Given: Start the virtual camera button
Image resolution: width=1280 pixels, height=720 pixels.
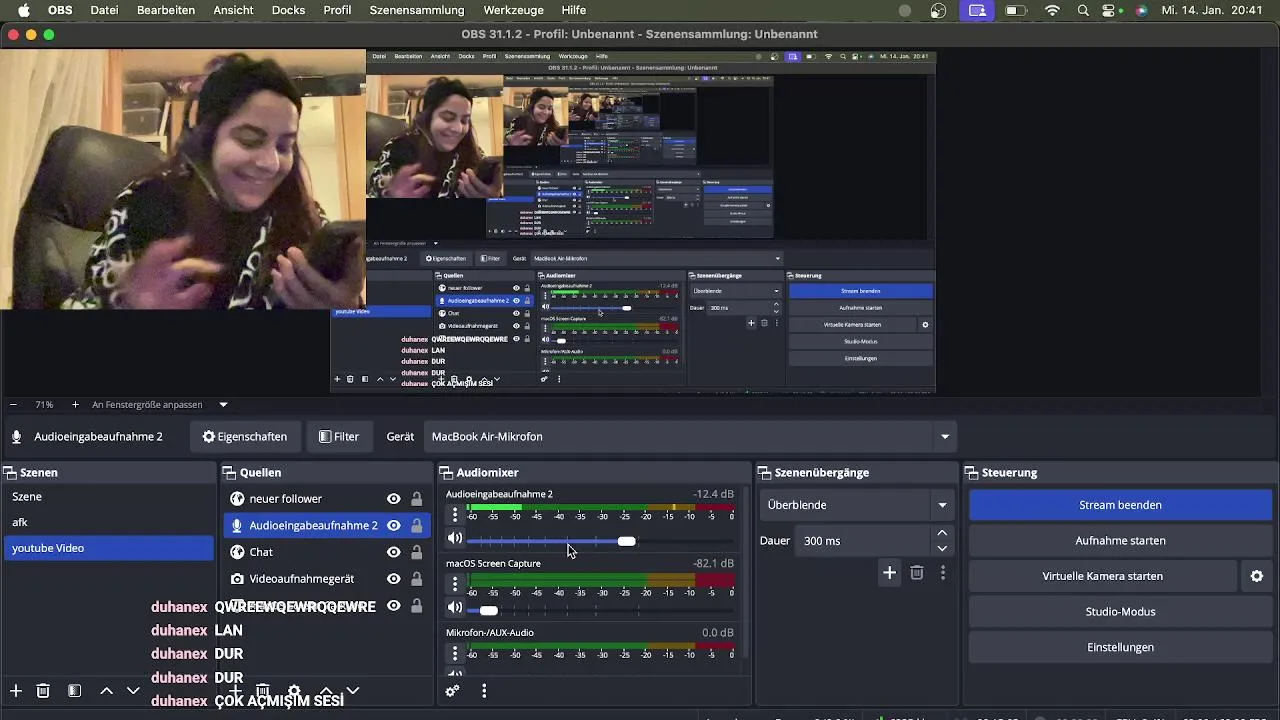Looking at the screenshot, I should pyautogui.click(x=1103, y=576).
